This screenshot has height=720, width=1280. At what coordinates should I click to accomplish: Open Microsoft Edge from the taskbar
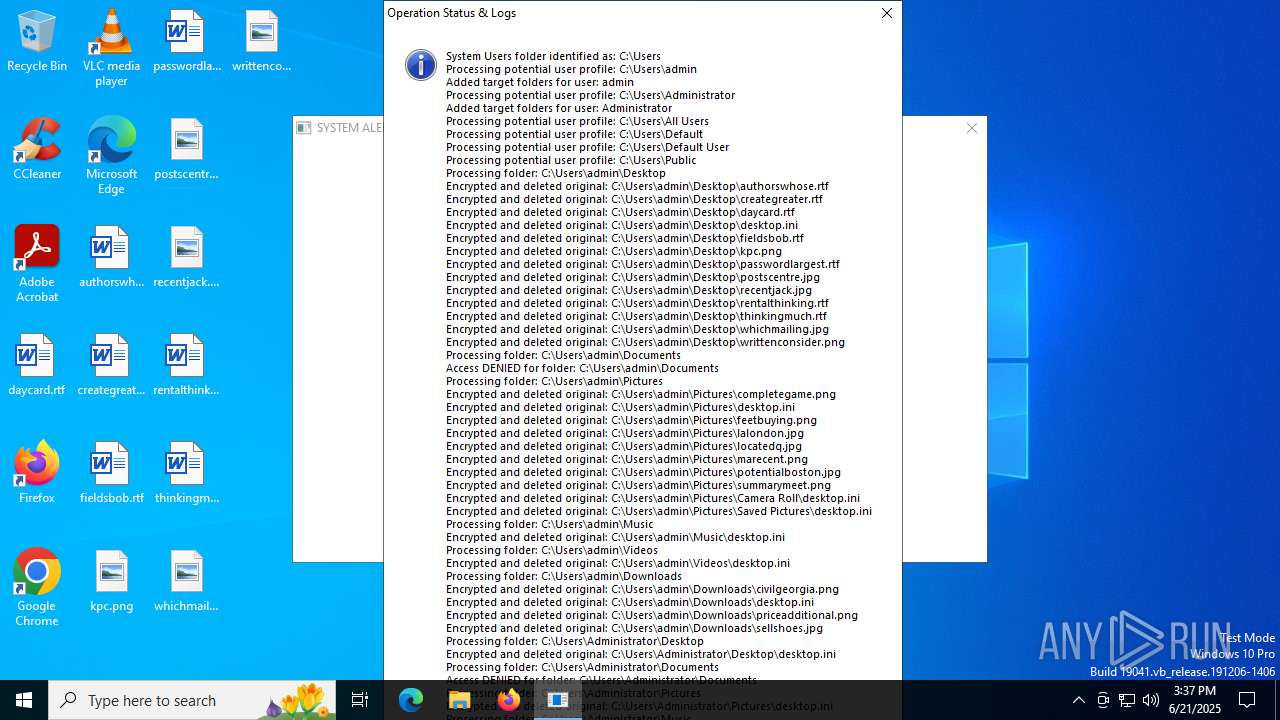point(411,700)
